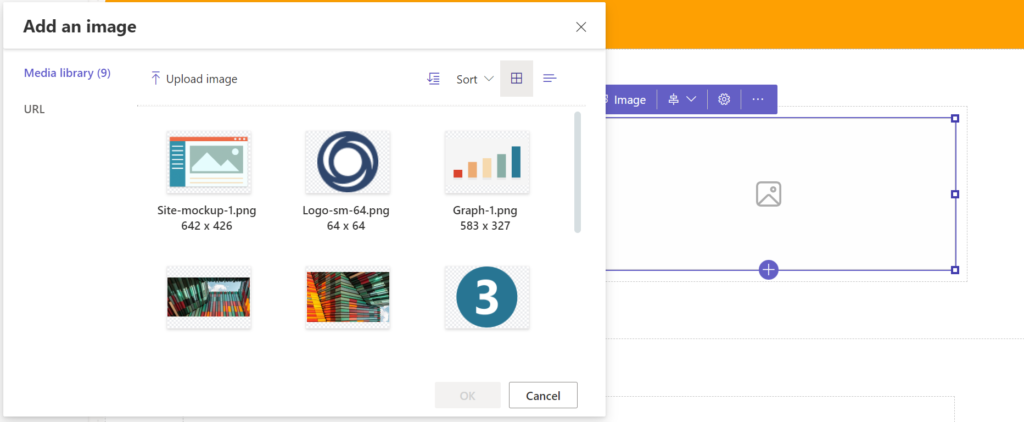Click the right-middle resize handle

(x=955, y=194)
